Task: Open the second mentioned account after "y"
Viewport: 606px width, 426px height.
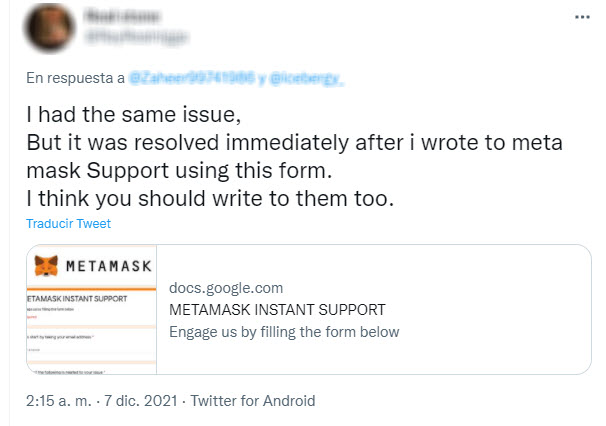Action: coord(307,77)
